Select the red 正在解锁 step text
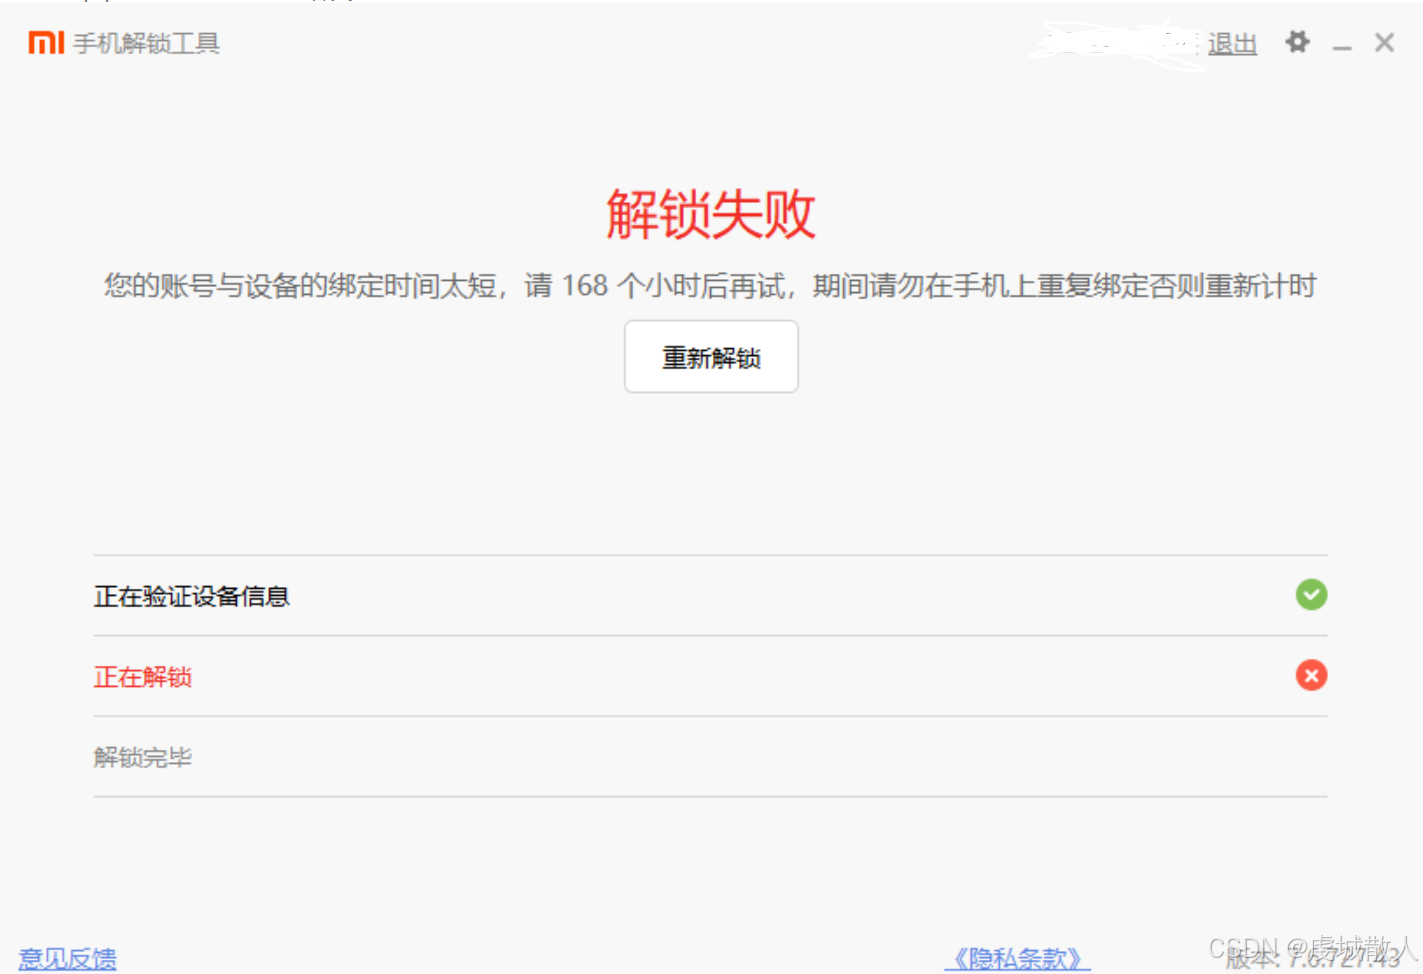The width and height of the screenshot is (1423, 974). point(143,677)
